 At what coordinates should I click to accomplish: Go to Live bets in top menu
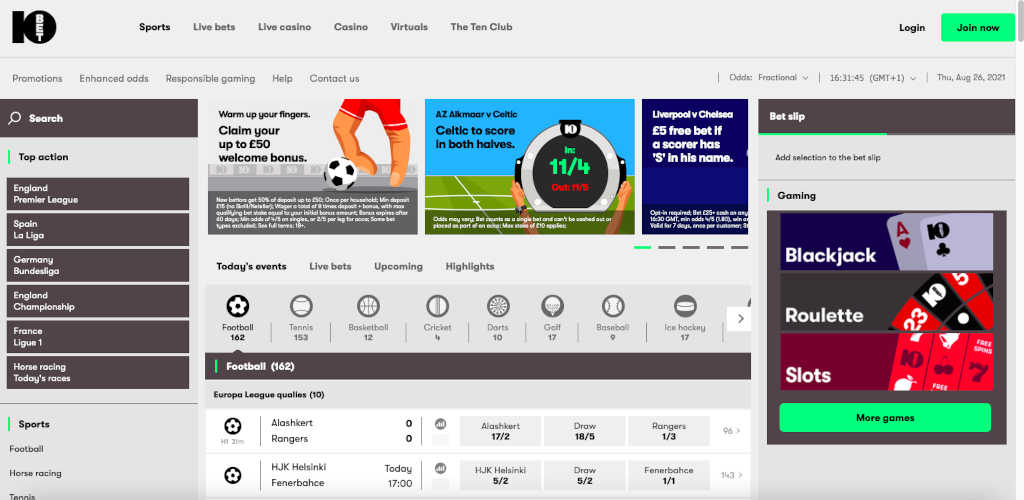click(214, 27)
